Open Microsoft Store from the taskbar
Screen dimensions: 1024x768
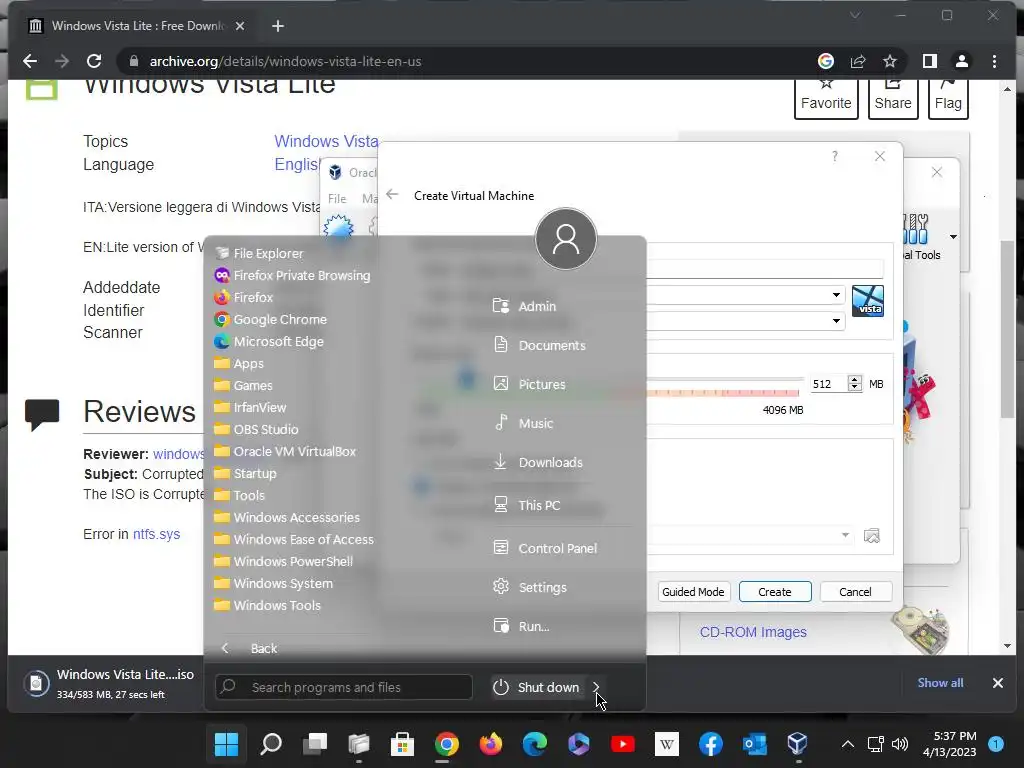click(x=402, y=743)
